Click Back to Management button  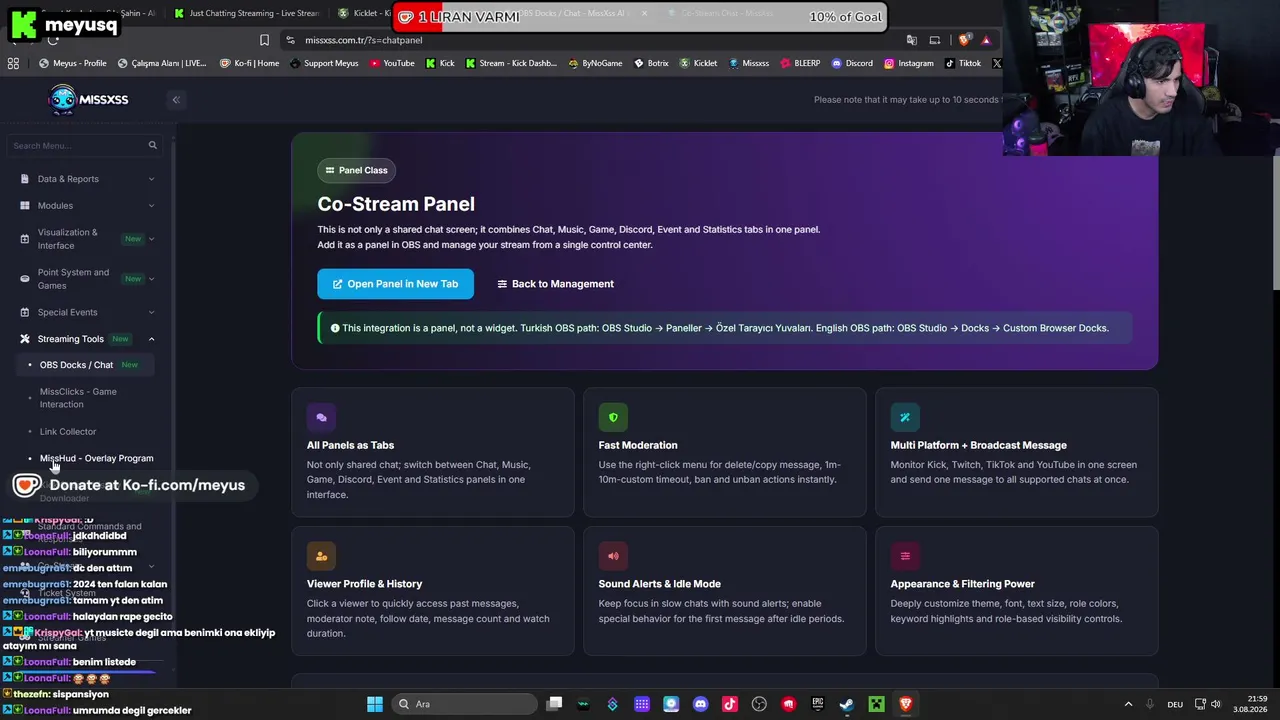tap(556, 284)
